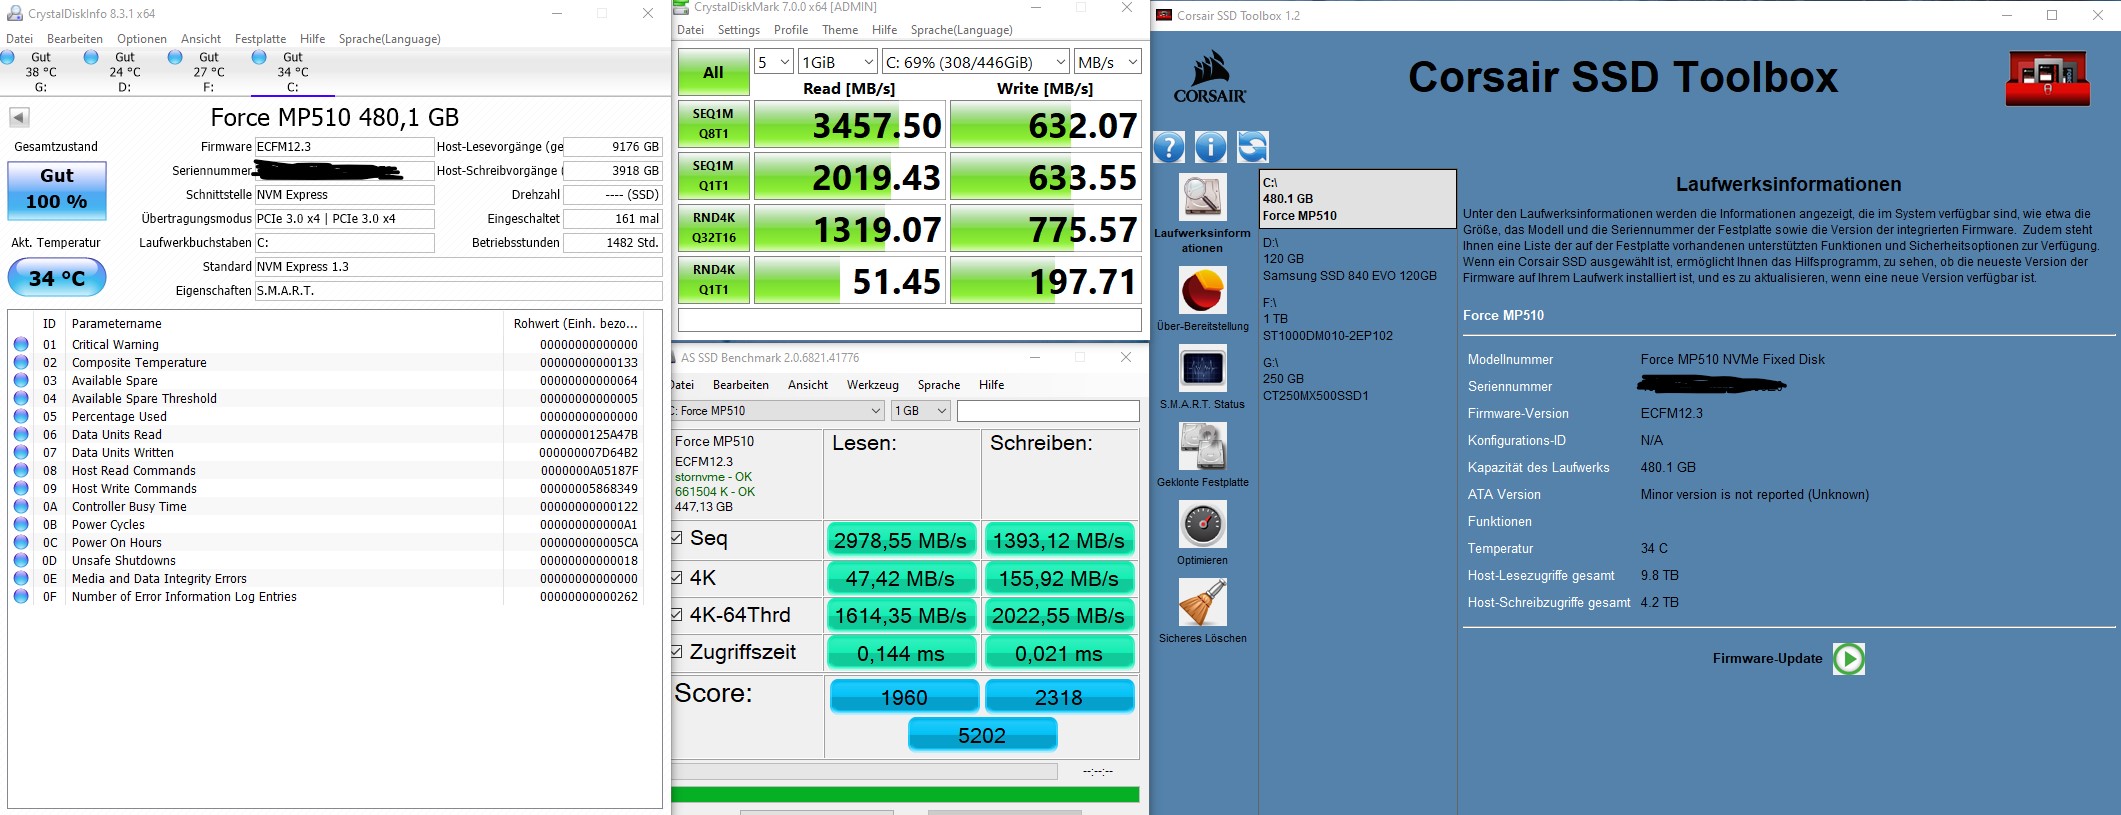Screen dimensions: 2121x815
Task: Click the Corsair sails logo
Action: (1210, 77)
